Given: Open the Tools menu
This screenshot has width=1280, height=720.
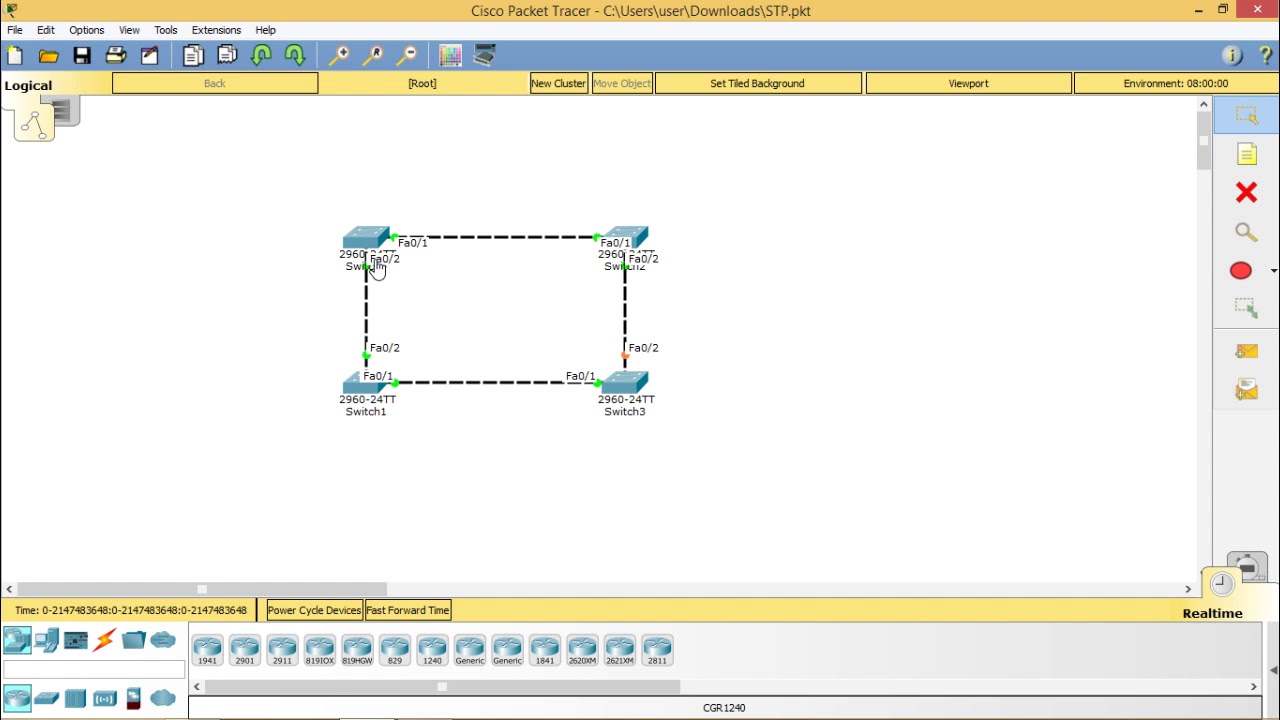Looking at the screenshot, I should tap(166, 30).
